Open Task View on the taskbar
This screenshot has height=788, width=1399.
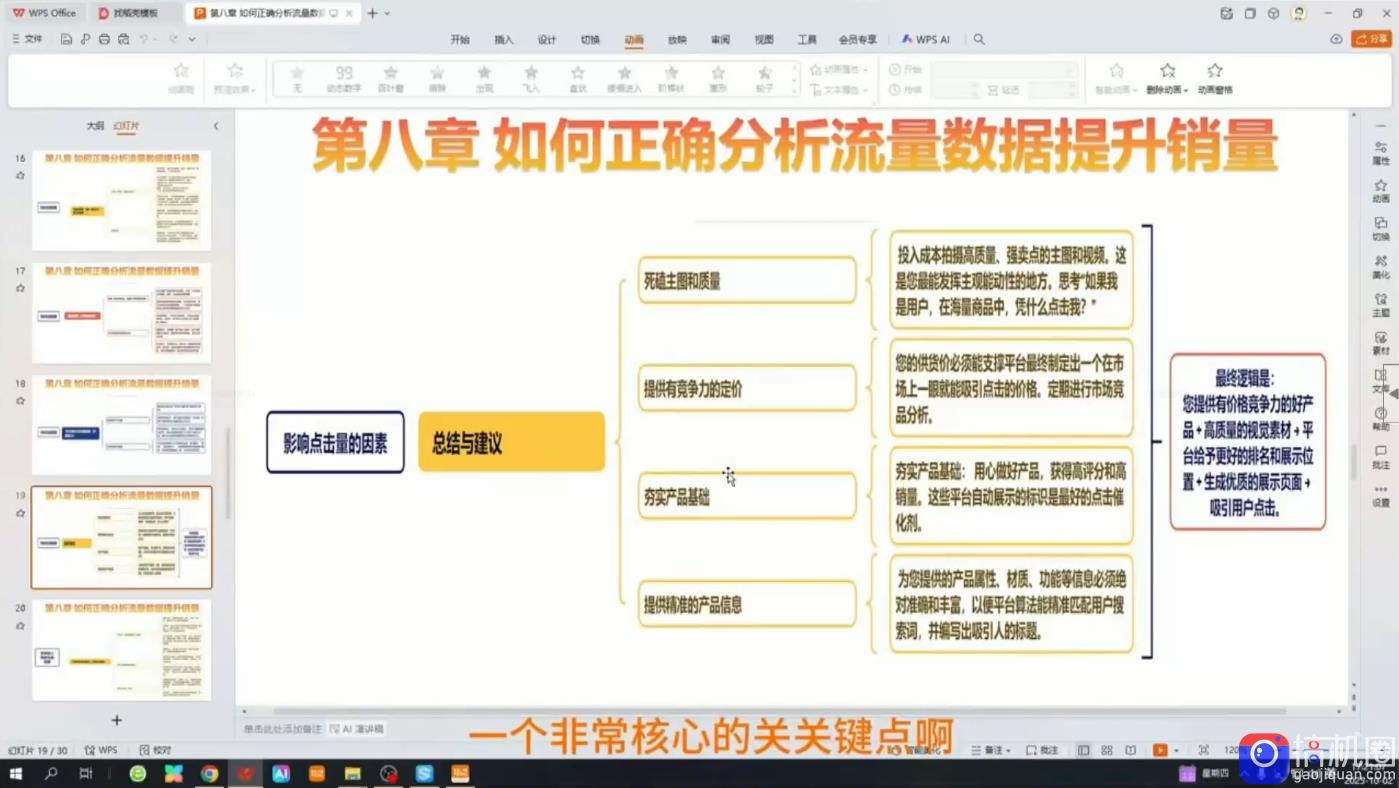(85, 773)
